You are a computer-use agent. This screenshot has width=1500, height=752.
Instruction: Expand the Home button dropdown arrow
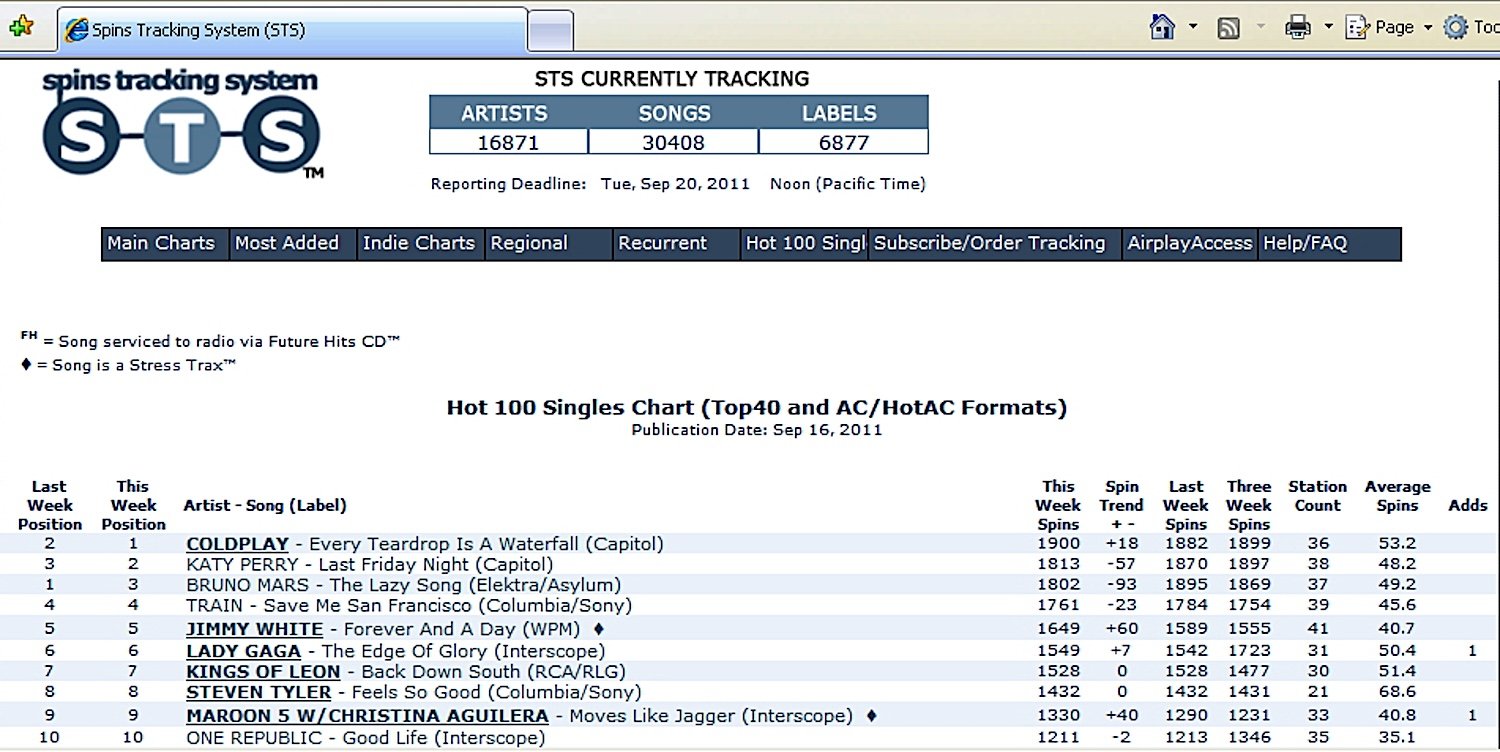click(x=1193, y=27)
